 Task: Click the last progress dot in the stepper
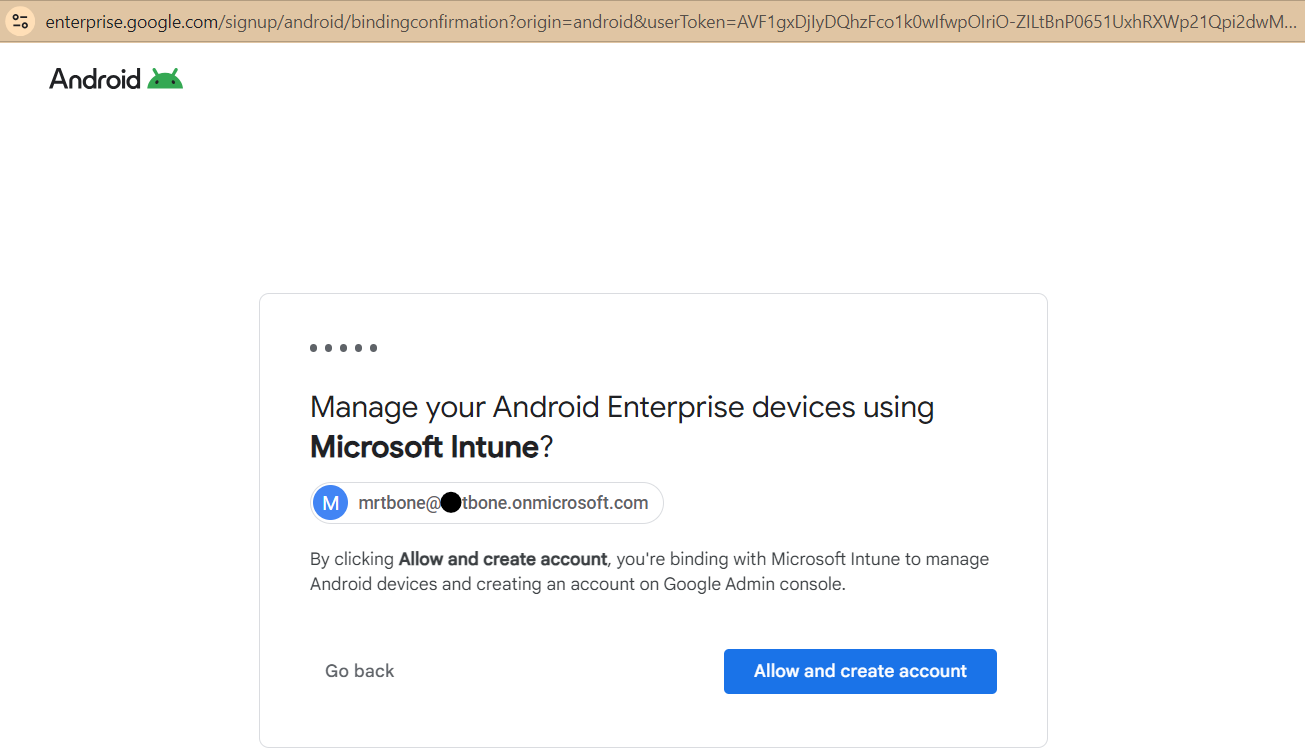[373, 348]
